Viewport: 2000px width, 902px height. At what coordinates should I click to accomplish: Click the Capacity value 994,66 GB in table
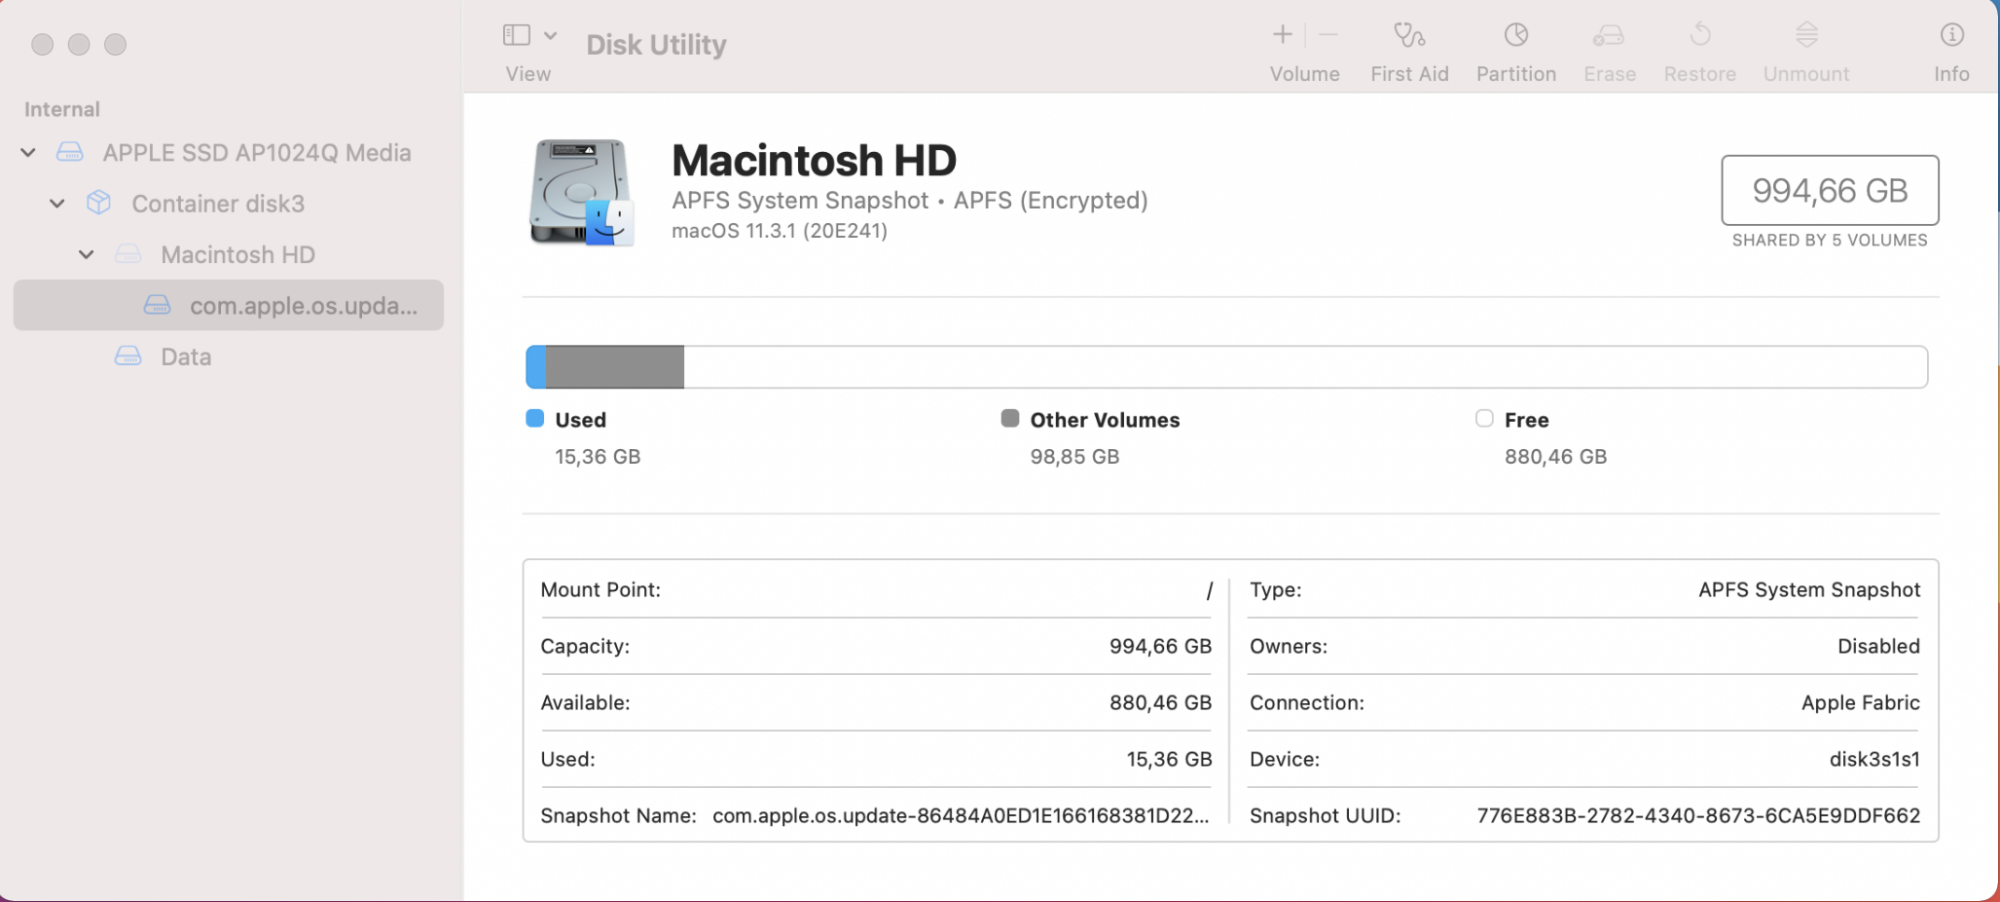click(1160, 646)
